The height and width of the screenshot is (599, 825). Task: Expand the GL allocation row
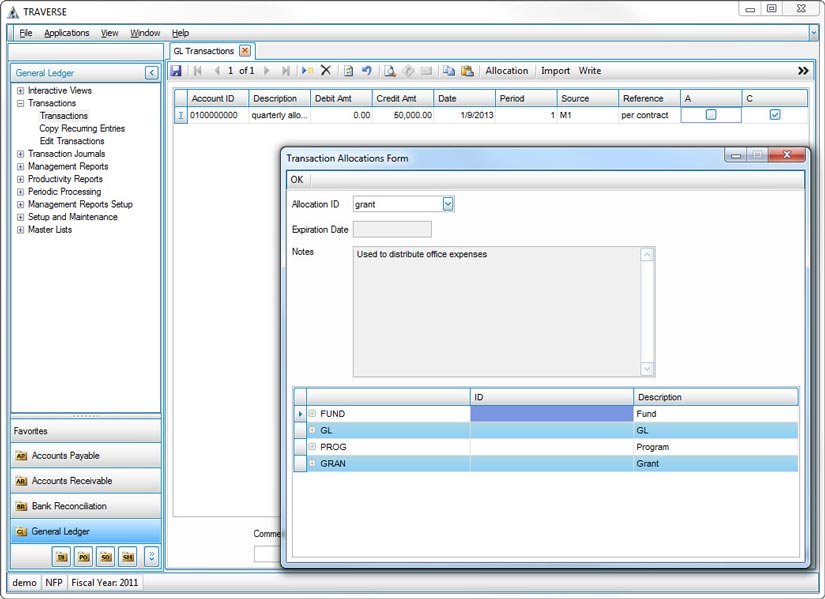(x=312, y=430)
